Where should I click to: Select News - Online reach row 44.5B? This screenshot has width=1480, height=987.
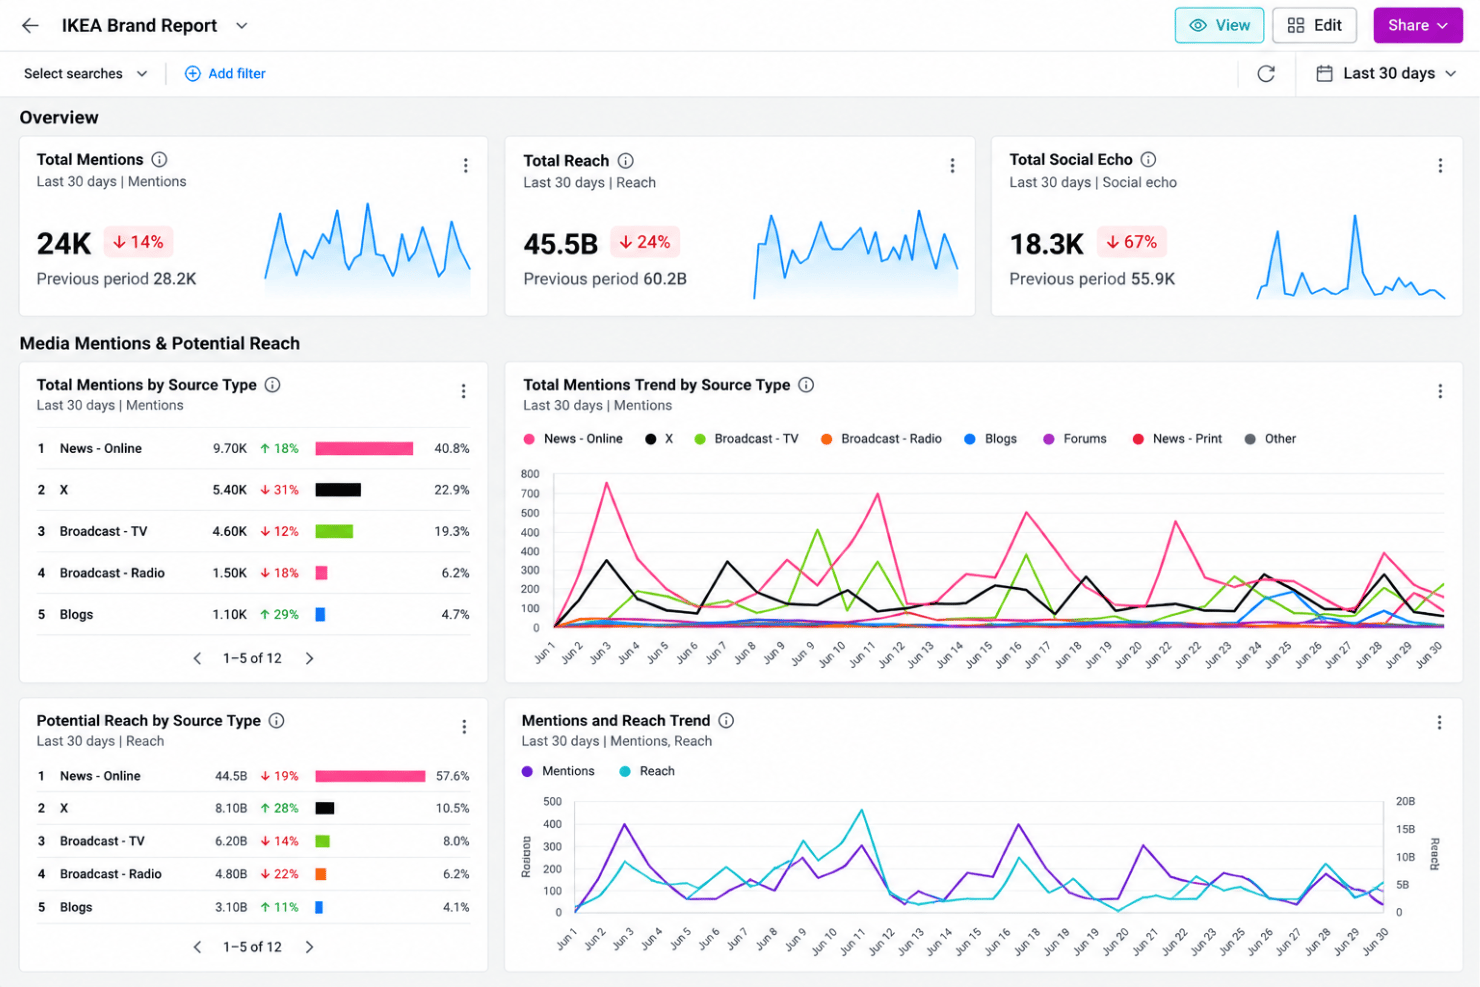253,776
